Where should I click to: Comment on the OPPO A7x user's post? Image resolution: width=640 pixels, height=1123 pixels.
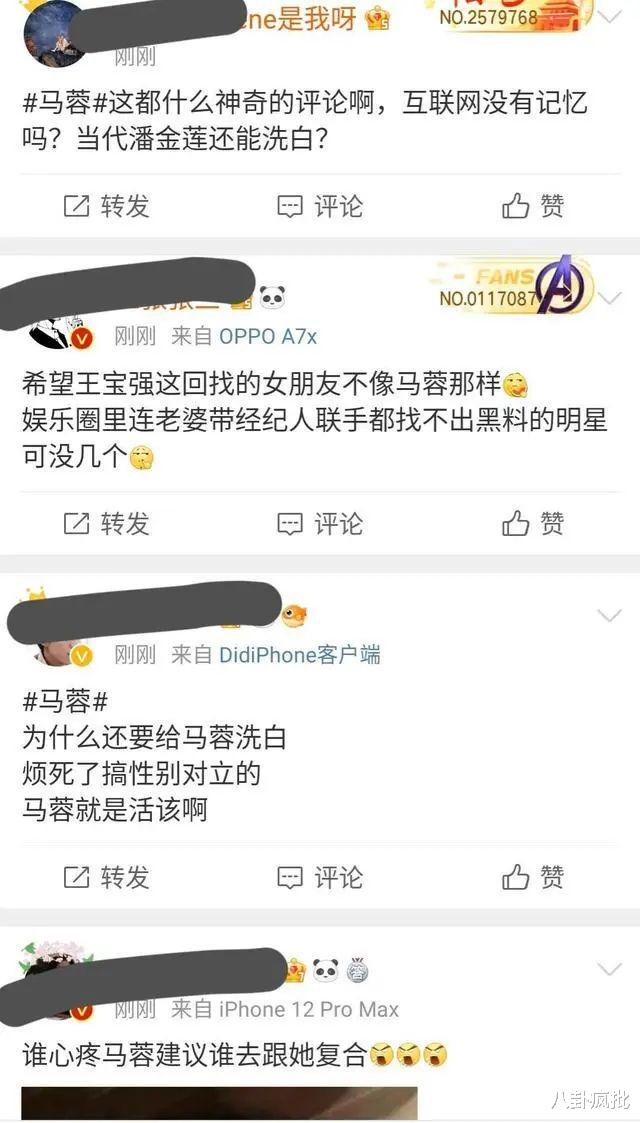click(320, 524)
